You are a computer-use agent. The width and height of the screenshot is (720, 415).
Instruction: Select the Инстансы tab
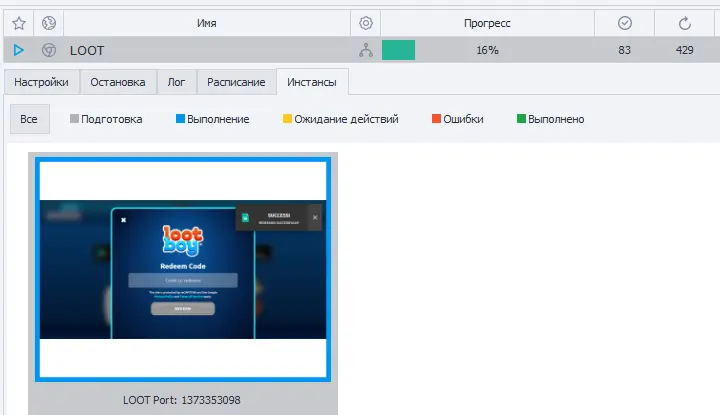point(312,82)
